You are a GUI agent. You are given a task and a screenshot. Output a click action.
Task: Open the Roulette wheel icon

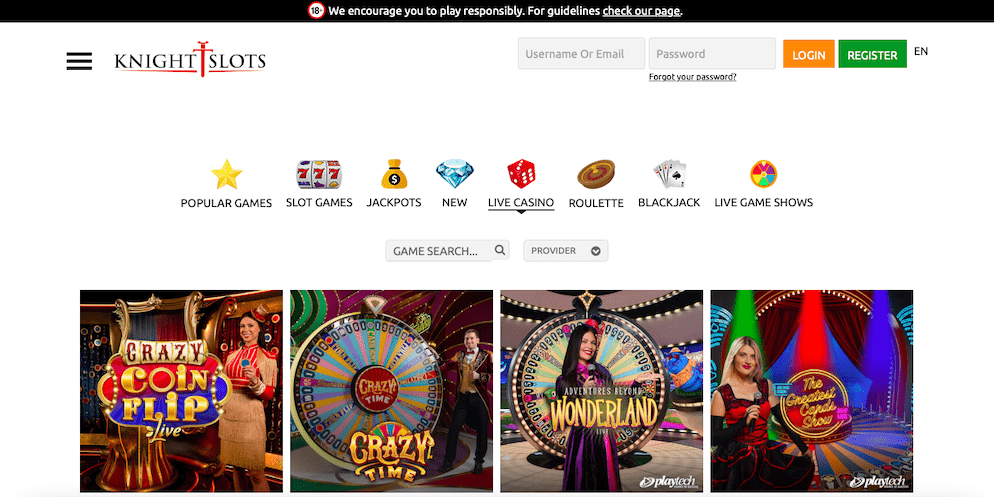596,174
